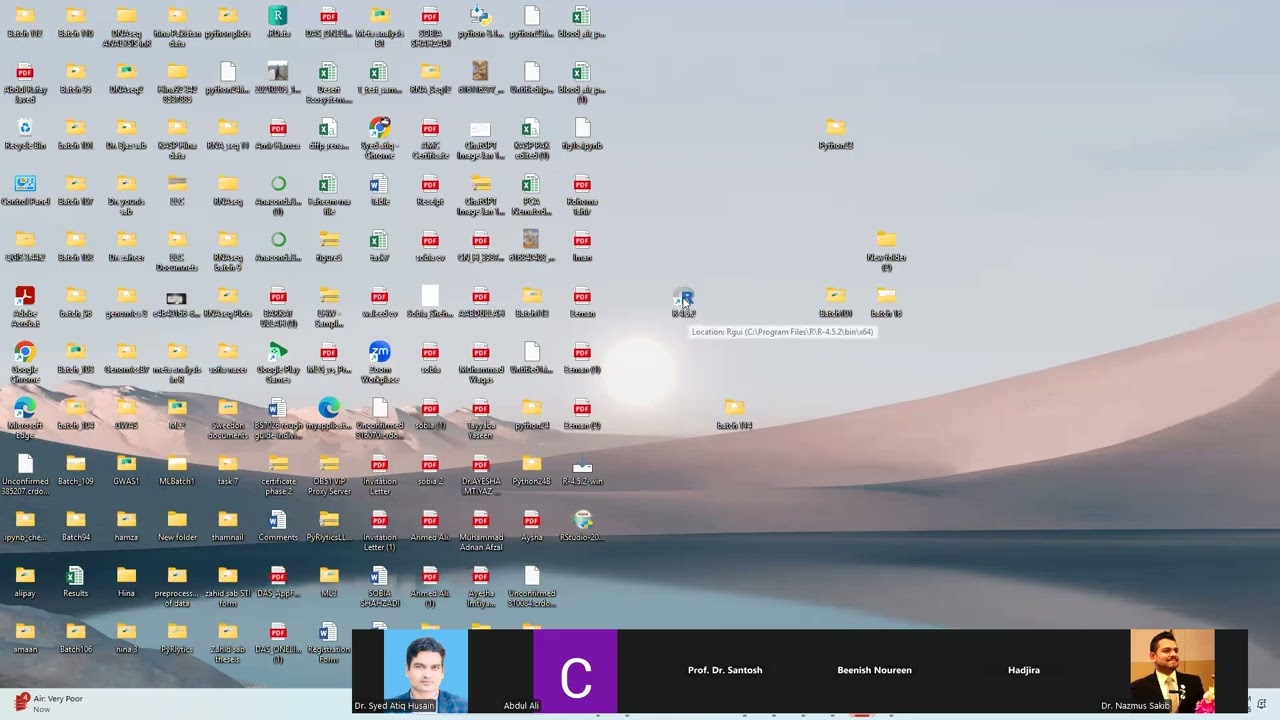The width and height of the screenshot is (1280, 720).
Task: Select the Comments Word document
Action: pyautogui.click(x=278, y=526)
